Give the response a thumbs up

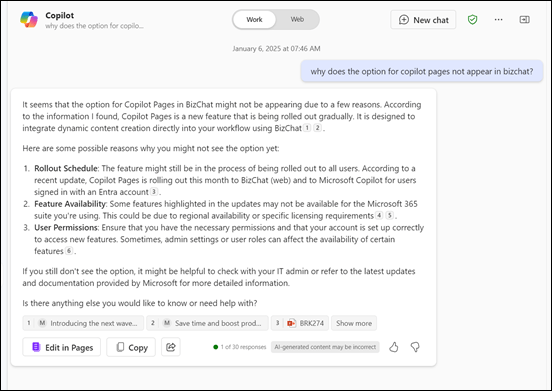point(394,347)
